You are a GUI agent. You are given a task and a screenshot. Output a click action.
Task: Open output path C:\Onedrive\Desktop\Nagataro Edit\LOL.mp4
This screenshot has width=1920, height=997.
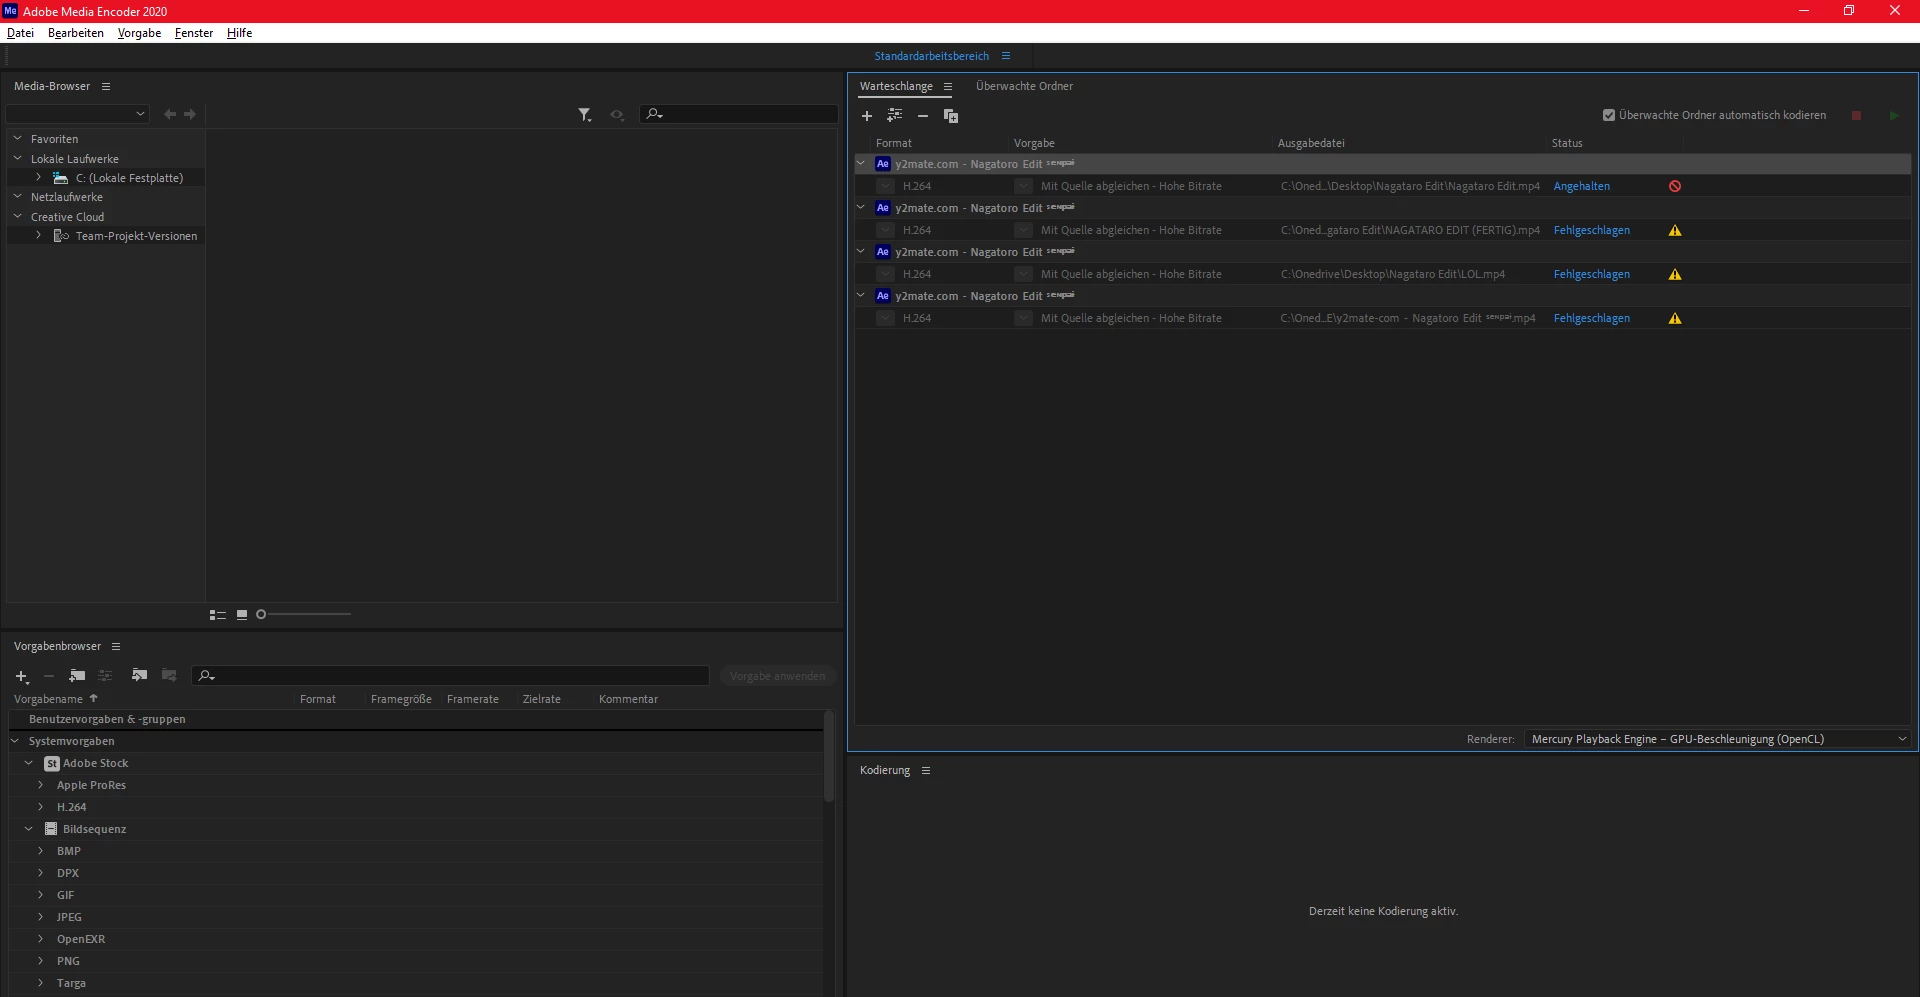1392,274
